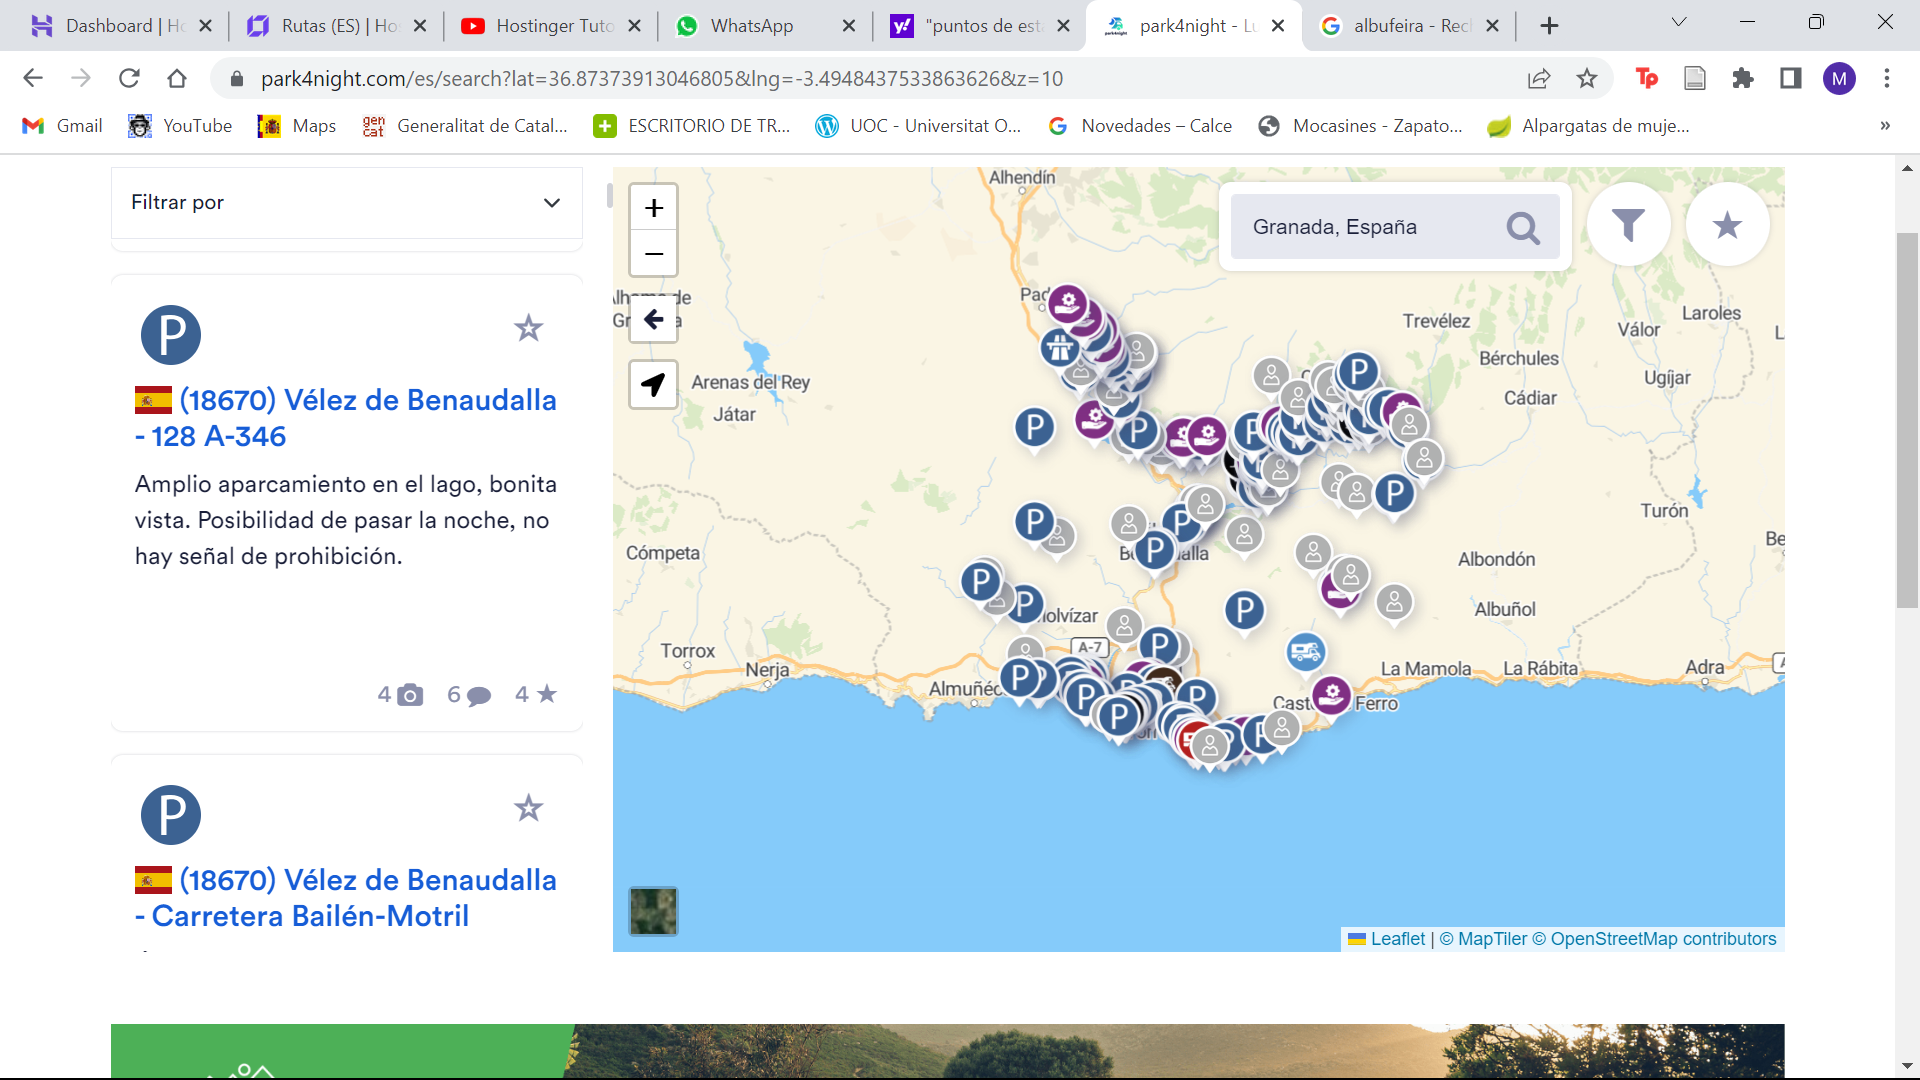The width and height of the screenshot is (1920, 1080).
Task: Click the motorhome service area marker
Action: (x=1305, y=653)
